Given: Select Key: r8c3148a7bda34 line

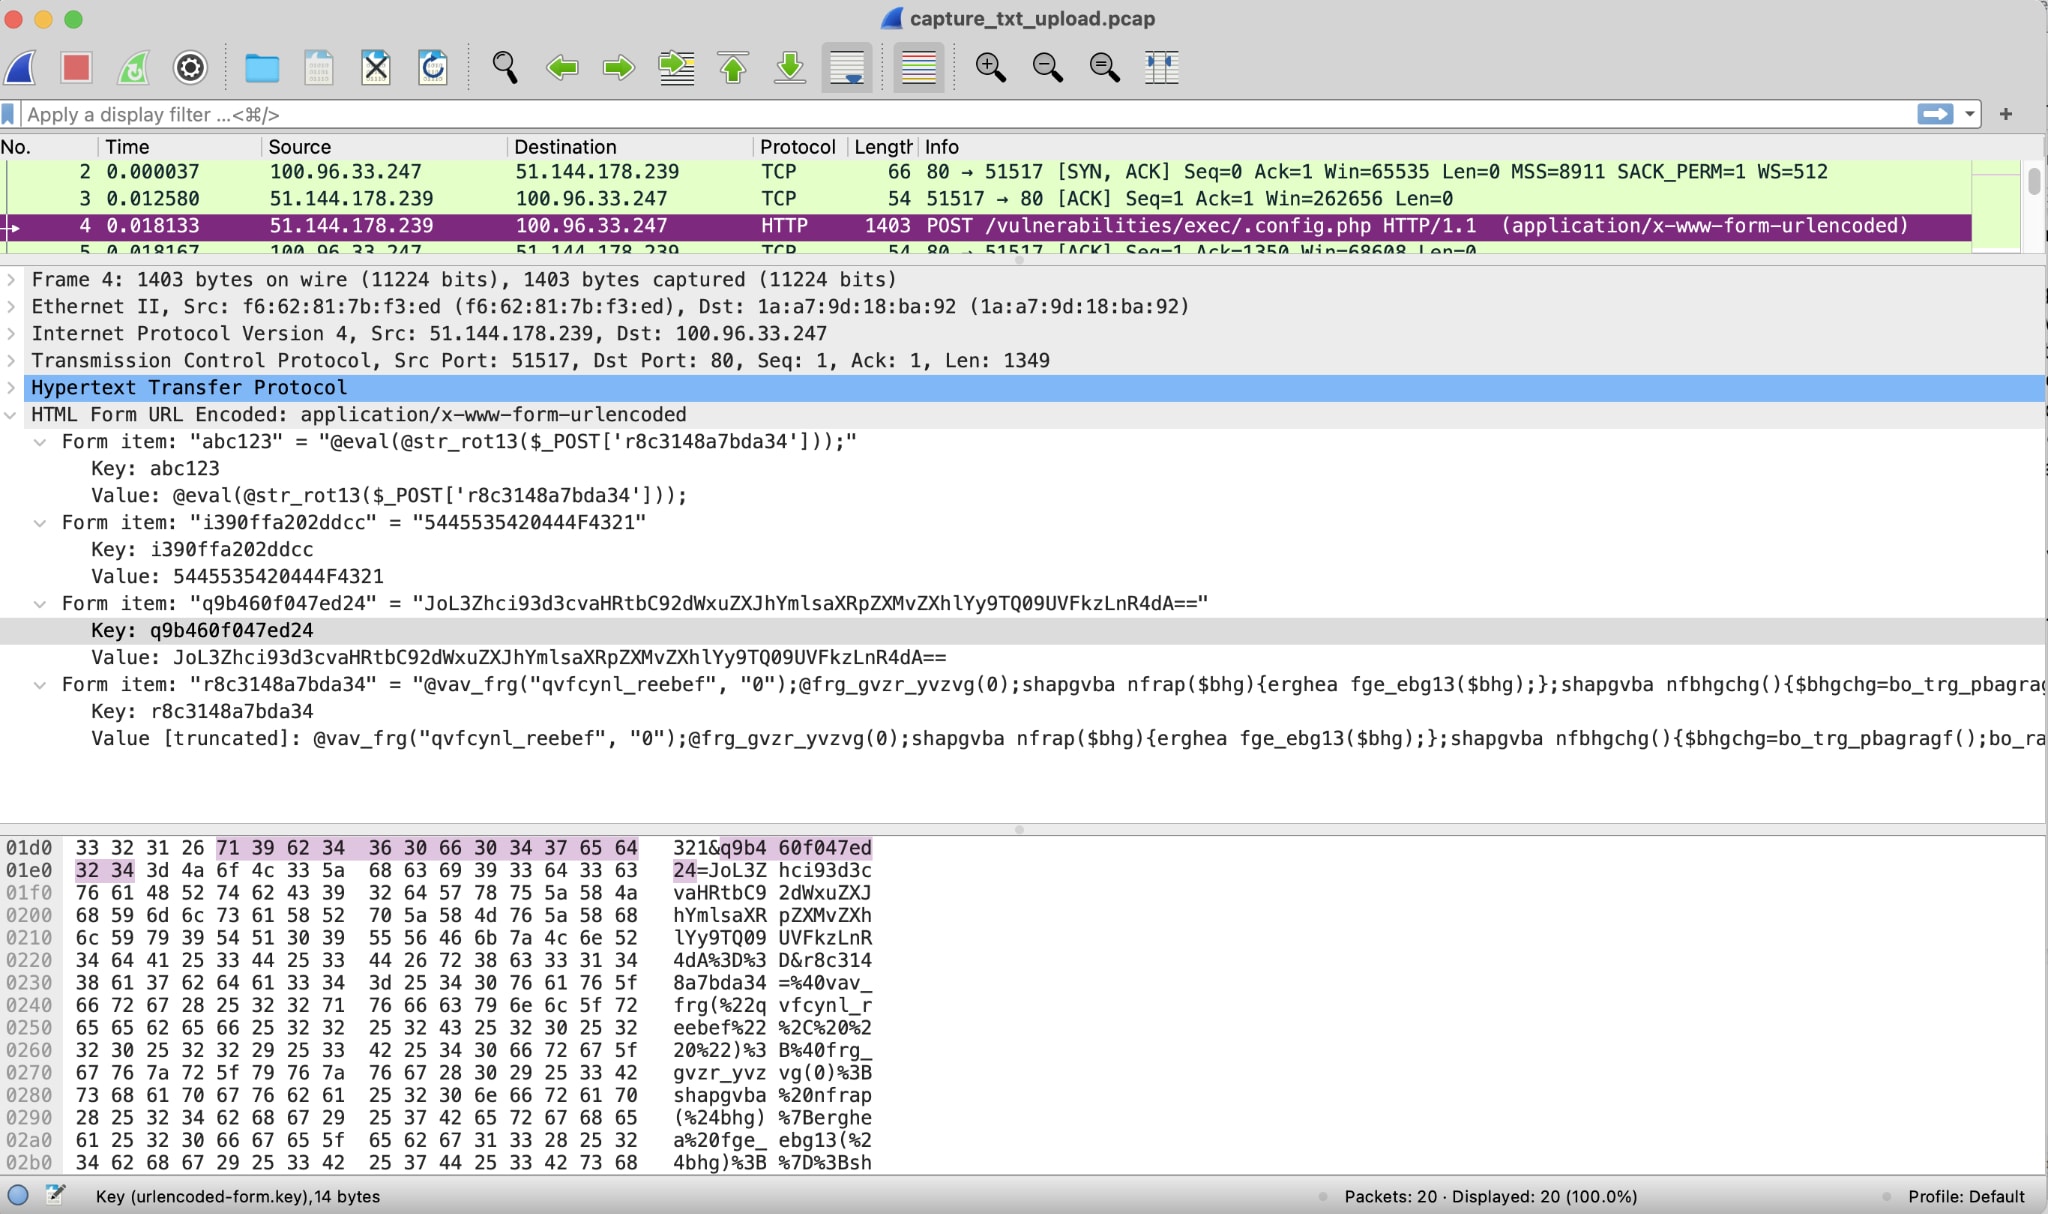Looking at the screenshot, I should [x=1022, y=712].
